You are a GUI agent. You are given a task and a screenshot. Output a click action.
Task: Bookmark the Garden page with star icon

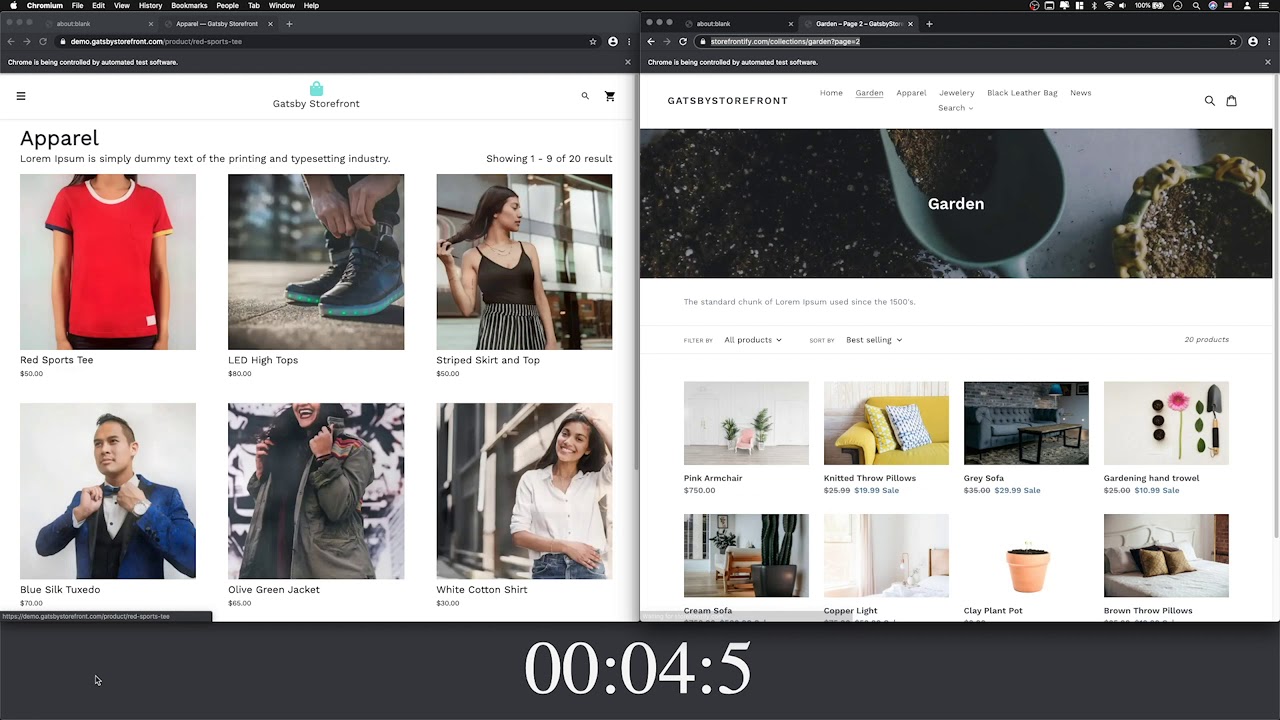click(1233, 41)
